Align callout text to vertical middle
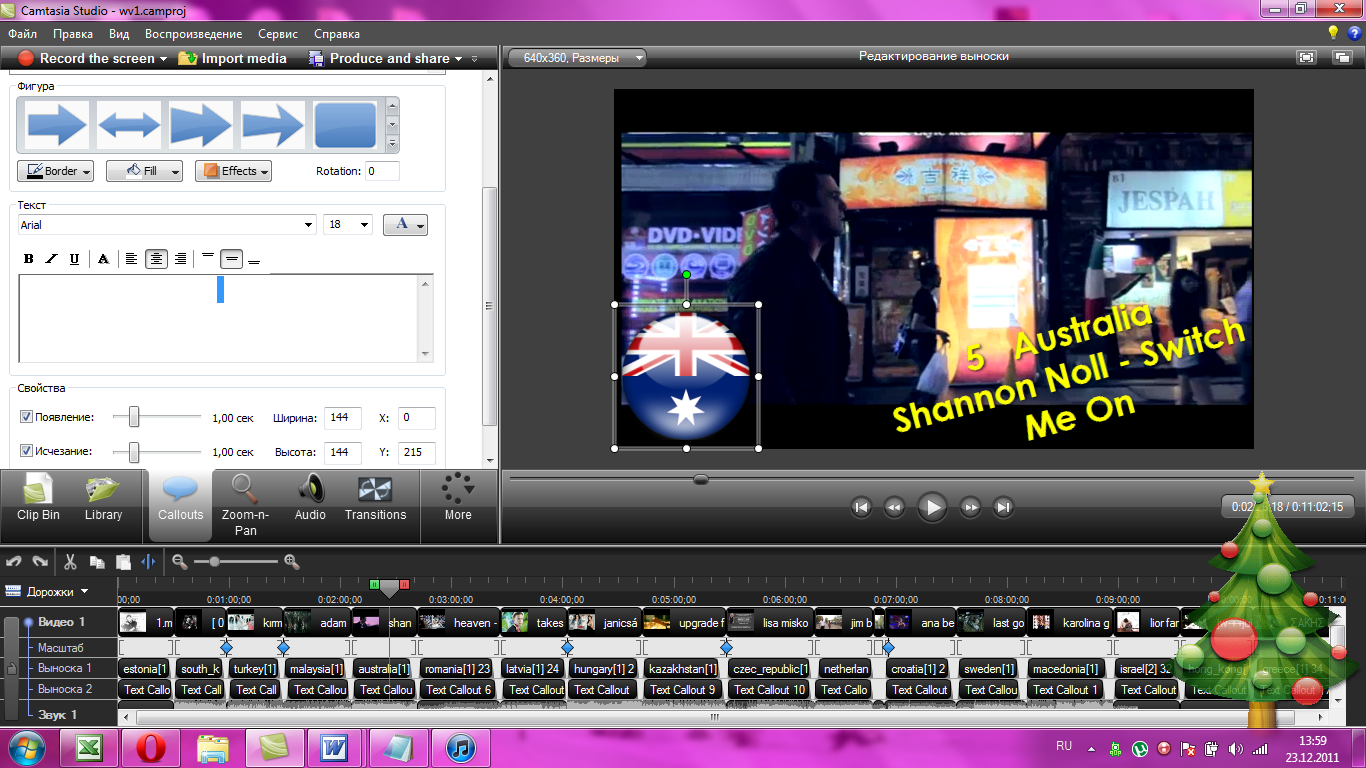The width and height of the screenshot is (1366, 768). tap(231, 259)
